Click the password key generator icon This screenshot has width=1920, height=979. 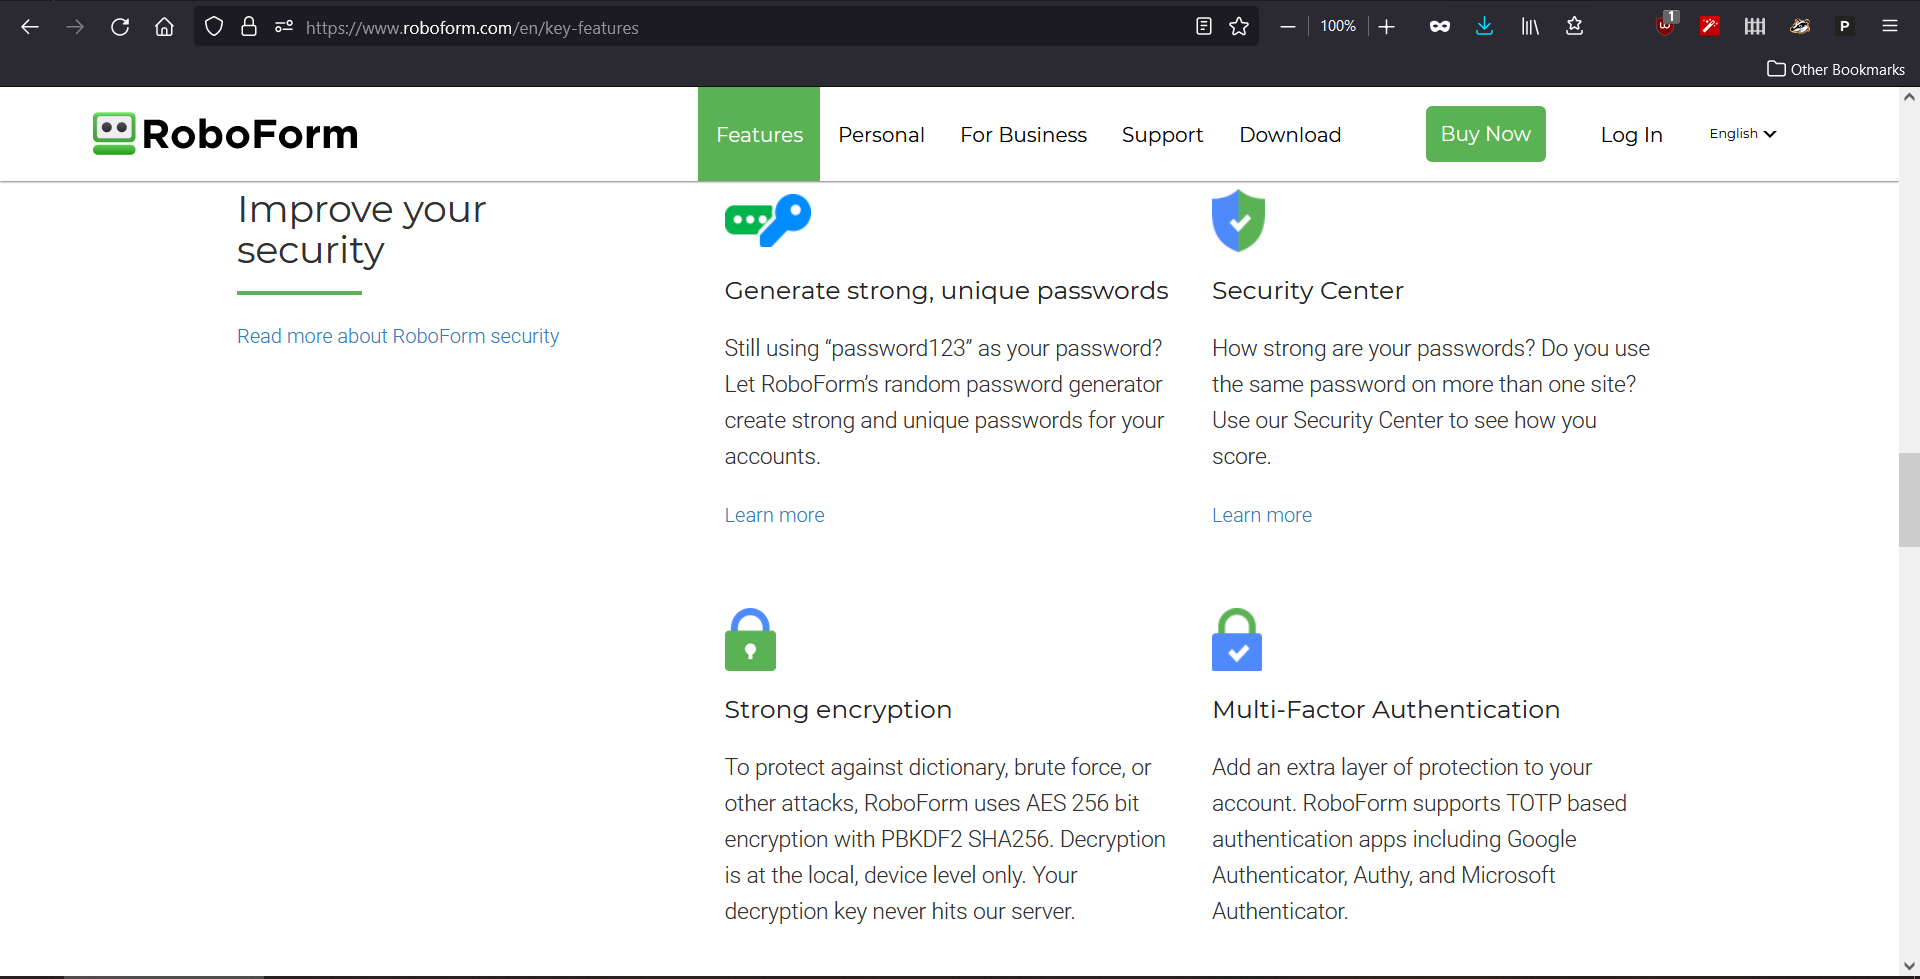click(x=768, y=220)
